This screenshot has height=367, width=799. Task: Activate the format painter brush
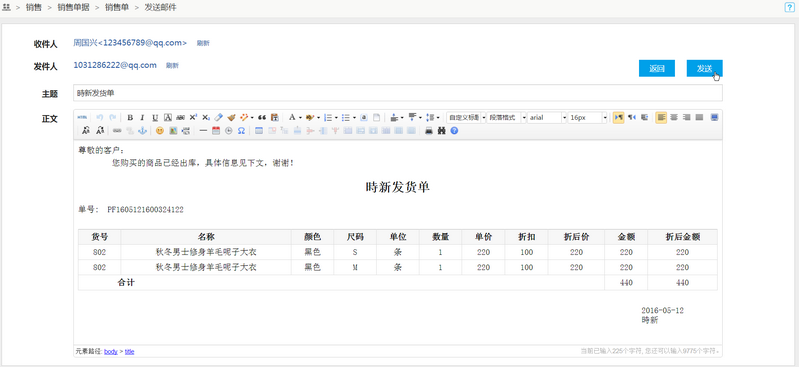[x=231, y=117]
